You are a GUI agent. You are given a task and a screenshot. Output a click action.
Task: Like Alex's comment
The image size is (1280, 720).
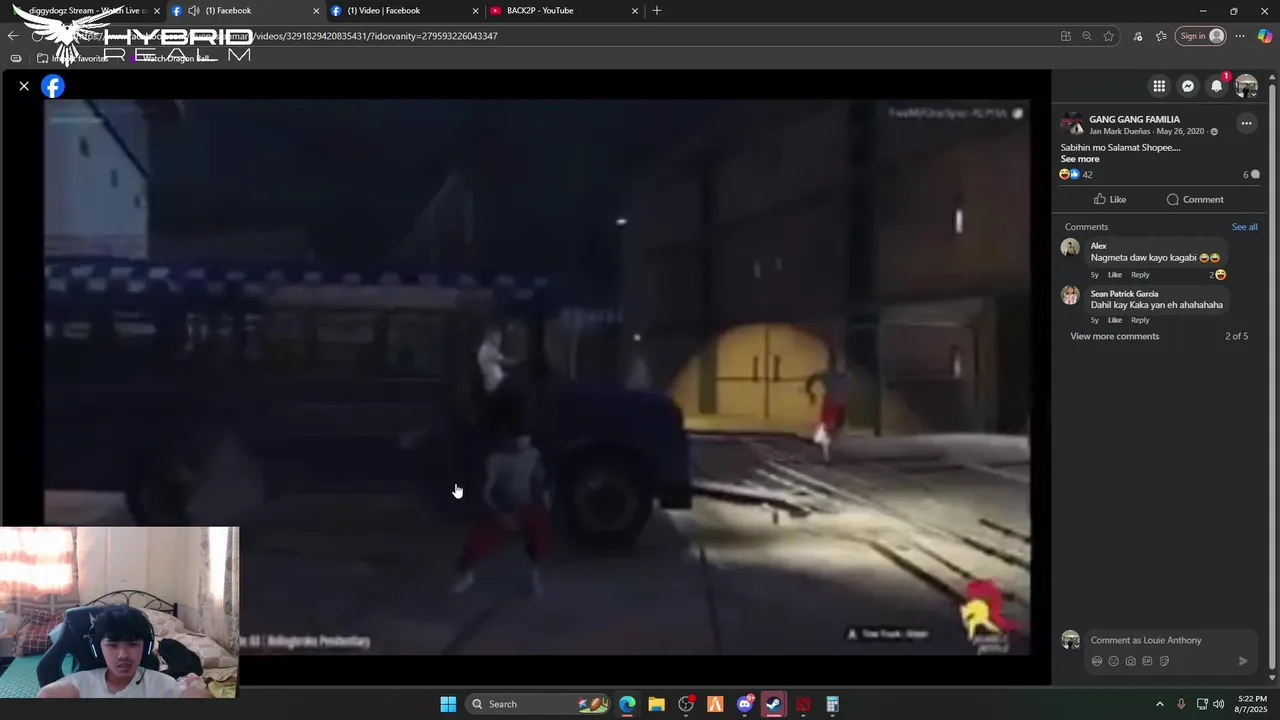click(x=1114, y=275)
